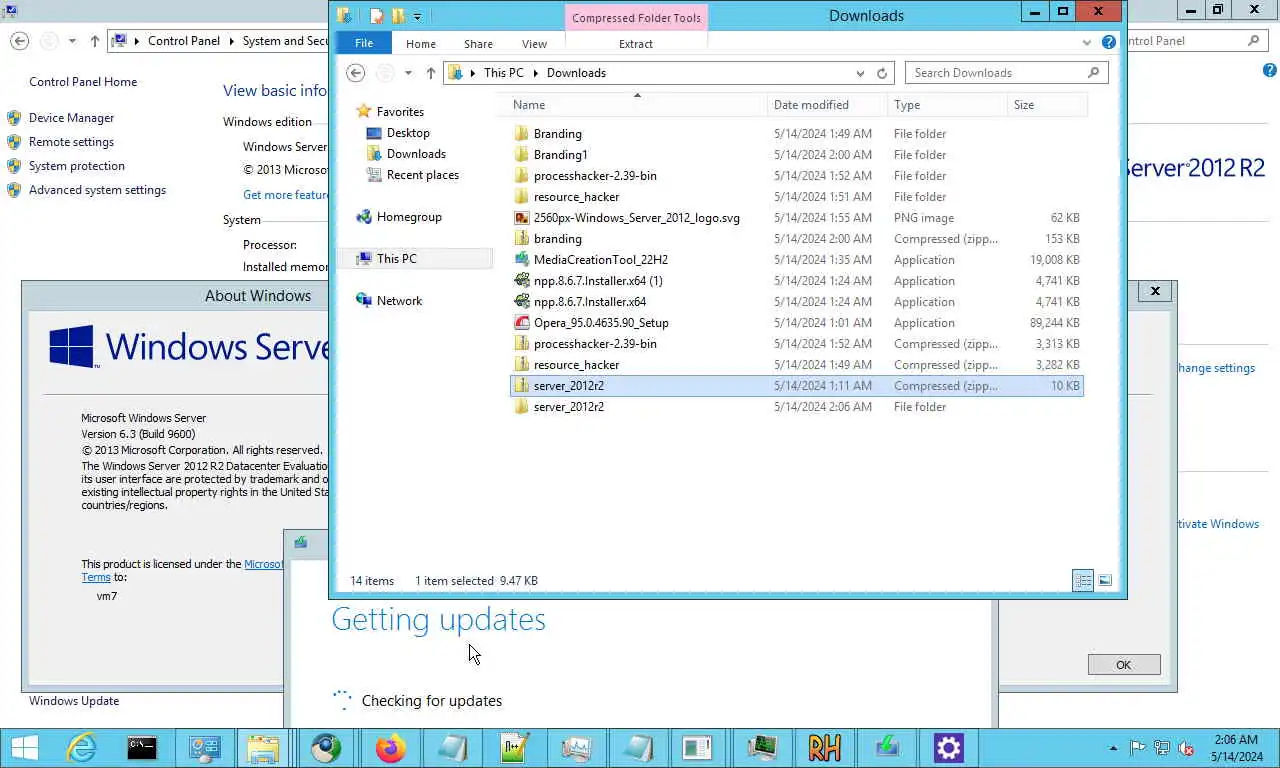Go up one folder level
The height and width of the screenshot is (768, 1280).
(431, 73)
